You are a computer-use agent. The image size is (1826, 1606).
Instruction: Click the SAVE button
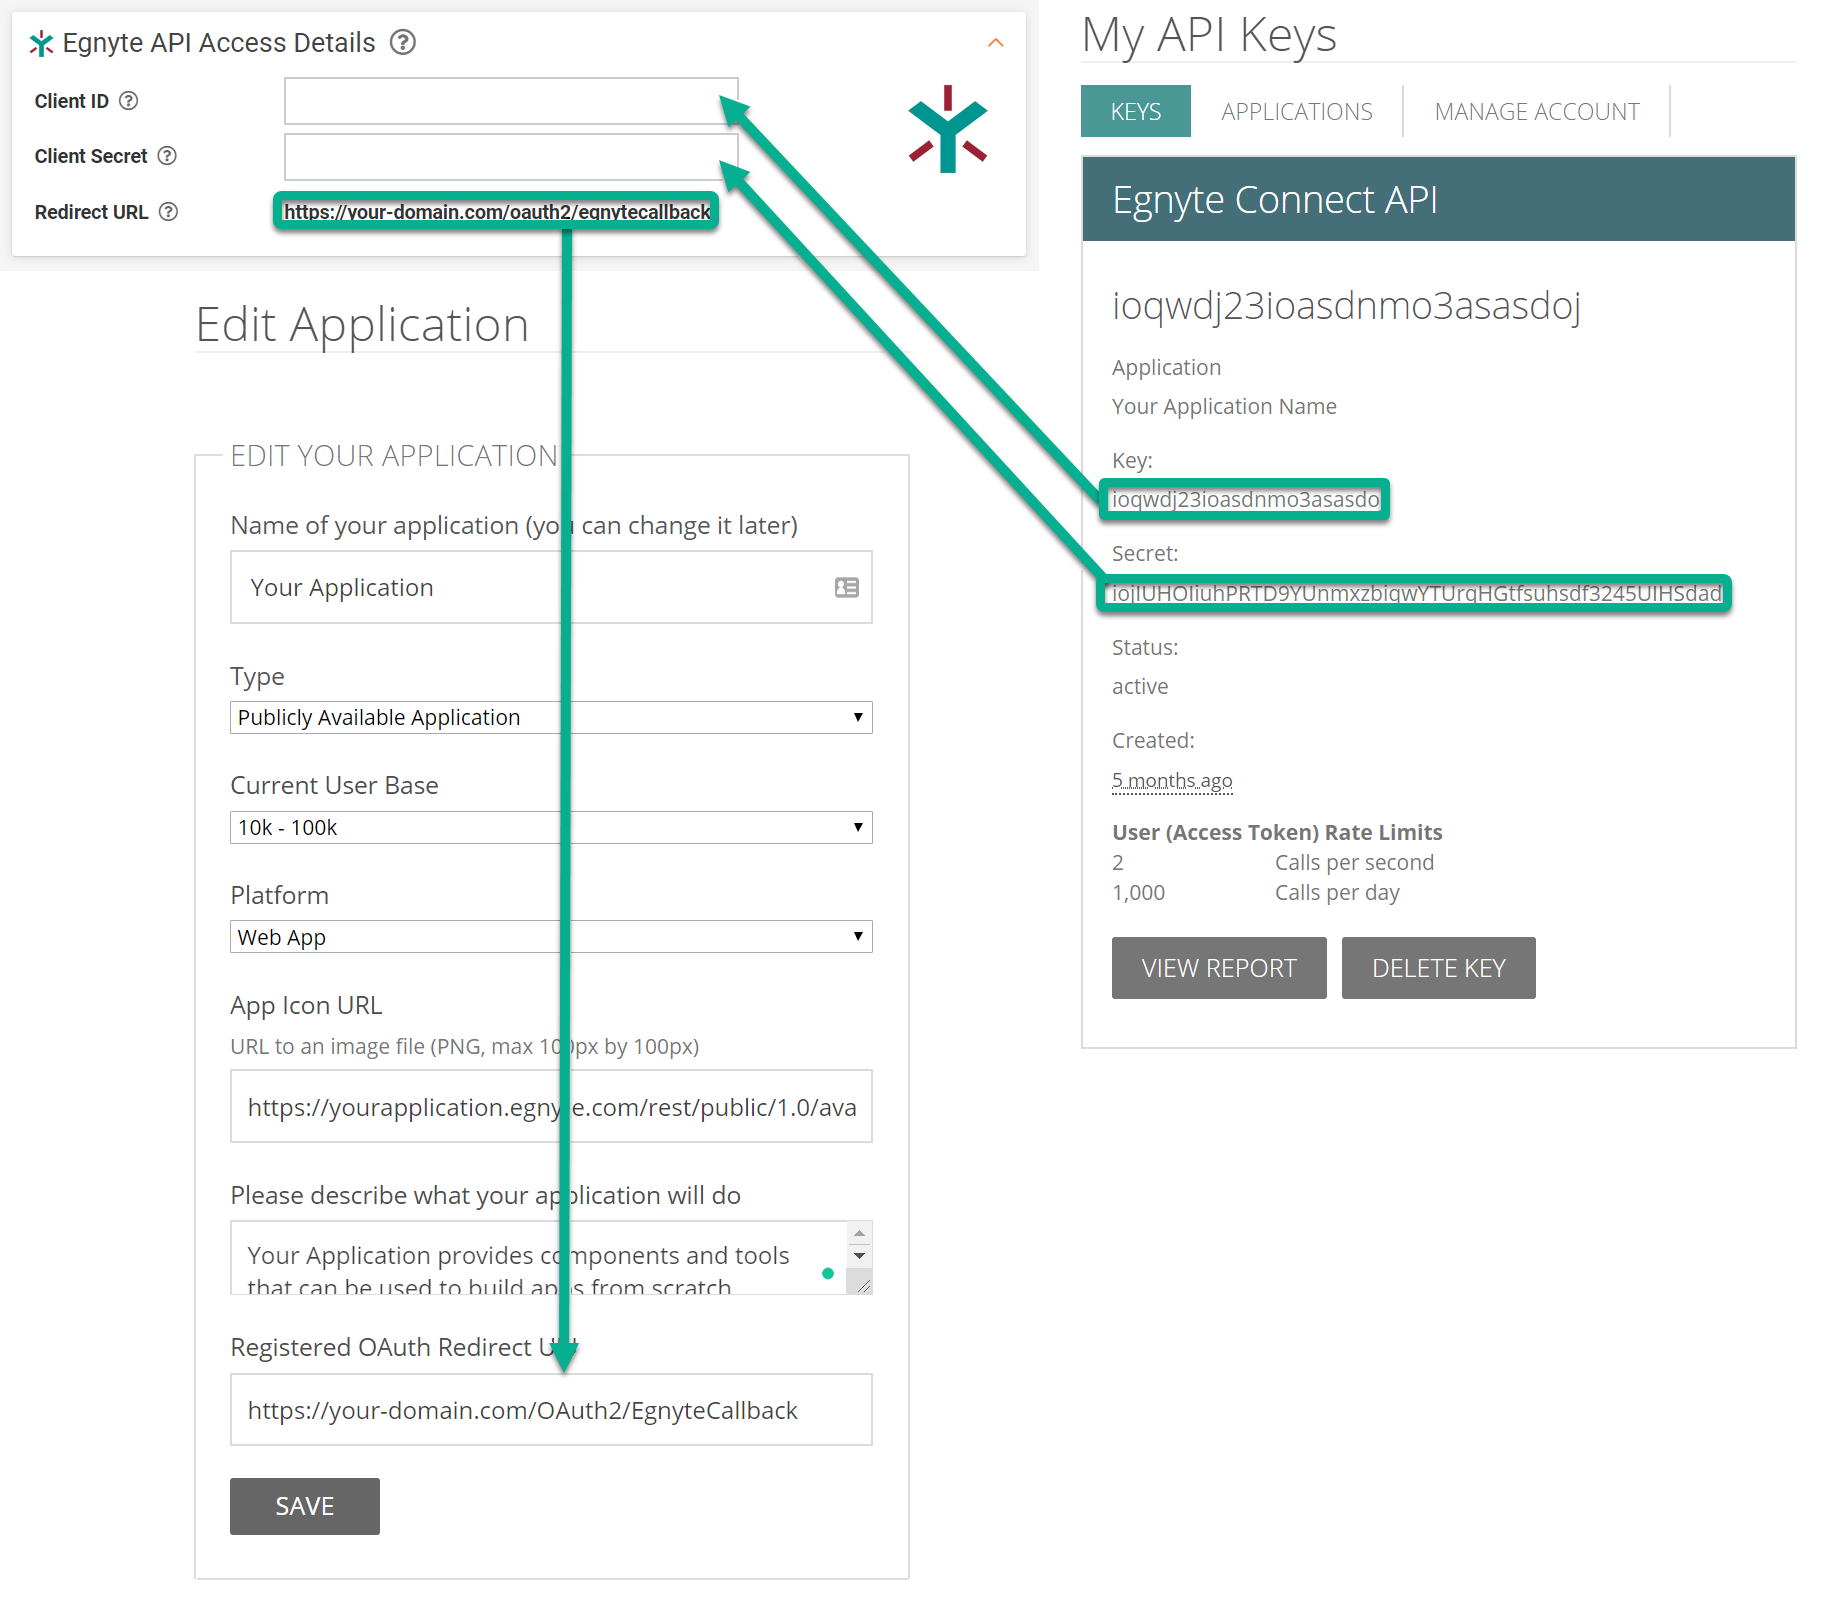tap(305, 1506)
